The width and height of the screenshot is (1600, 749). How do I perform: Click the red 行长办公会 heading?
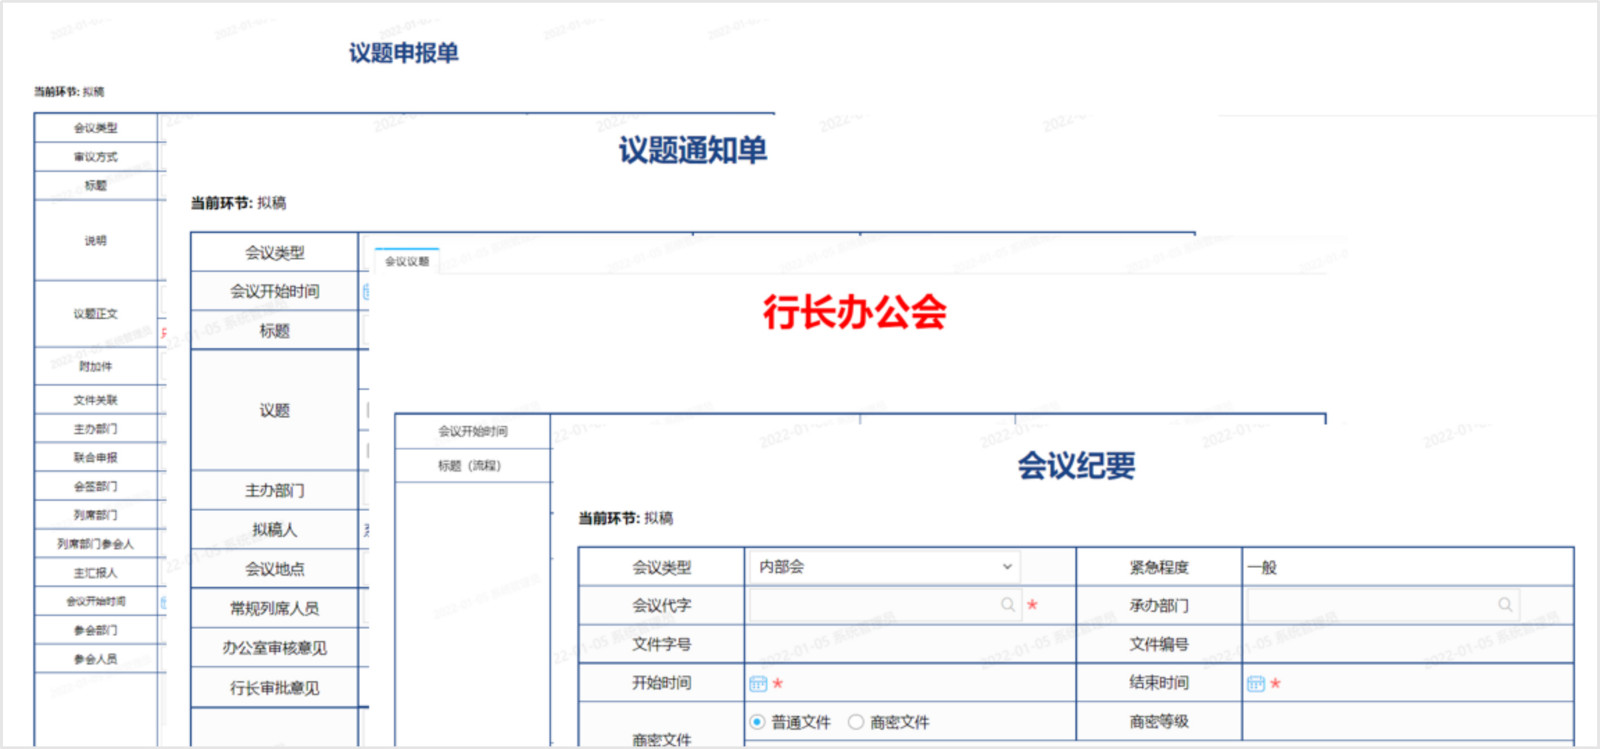854,312
